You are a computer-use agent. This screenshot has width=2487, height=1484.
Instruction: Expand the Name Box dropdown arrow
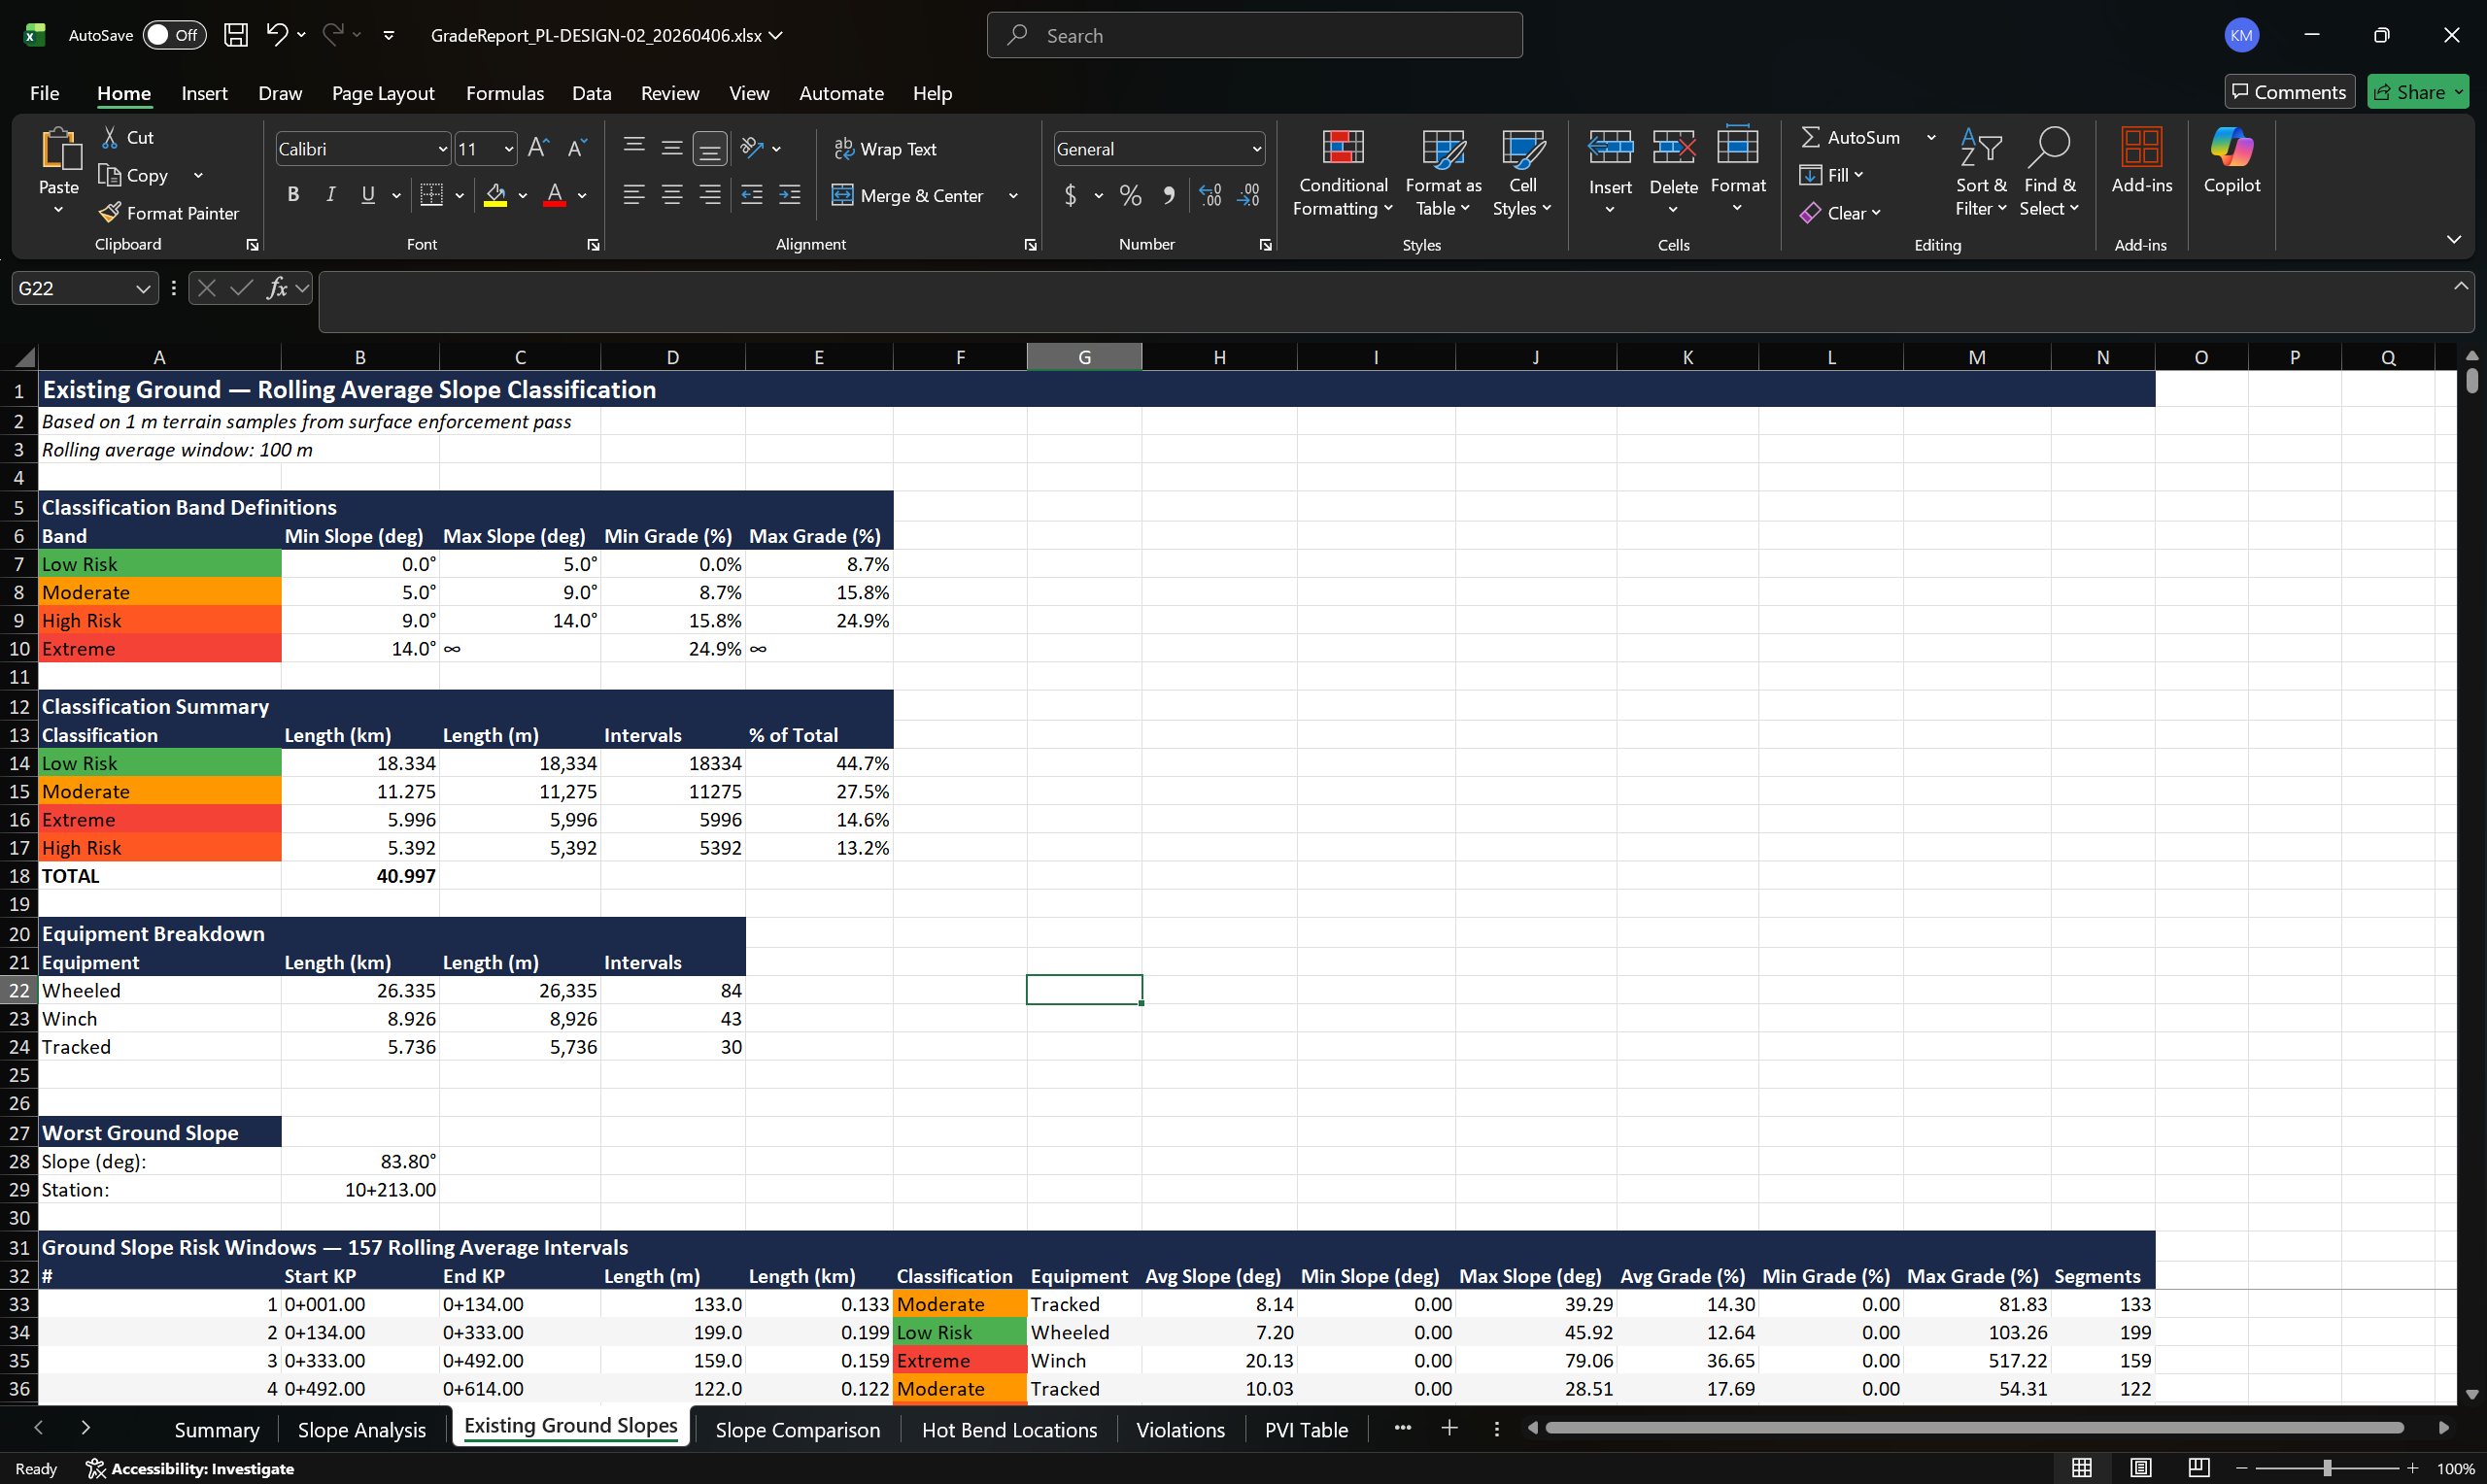coord(143,289)
